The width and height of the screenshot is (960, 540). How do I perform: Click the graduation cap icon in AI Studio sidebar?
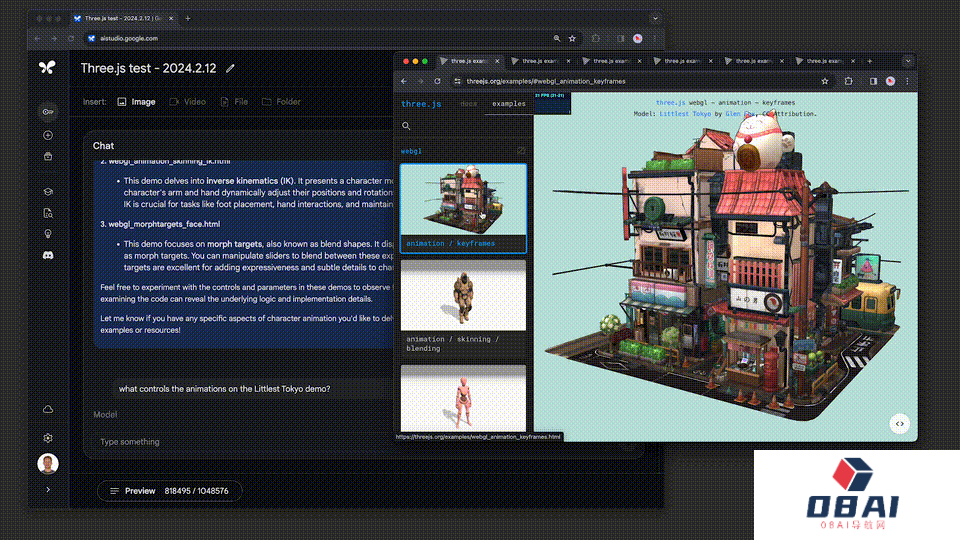click(48, 192)
